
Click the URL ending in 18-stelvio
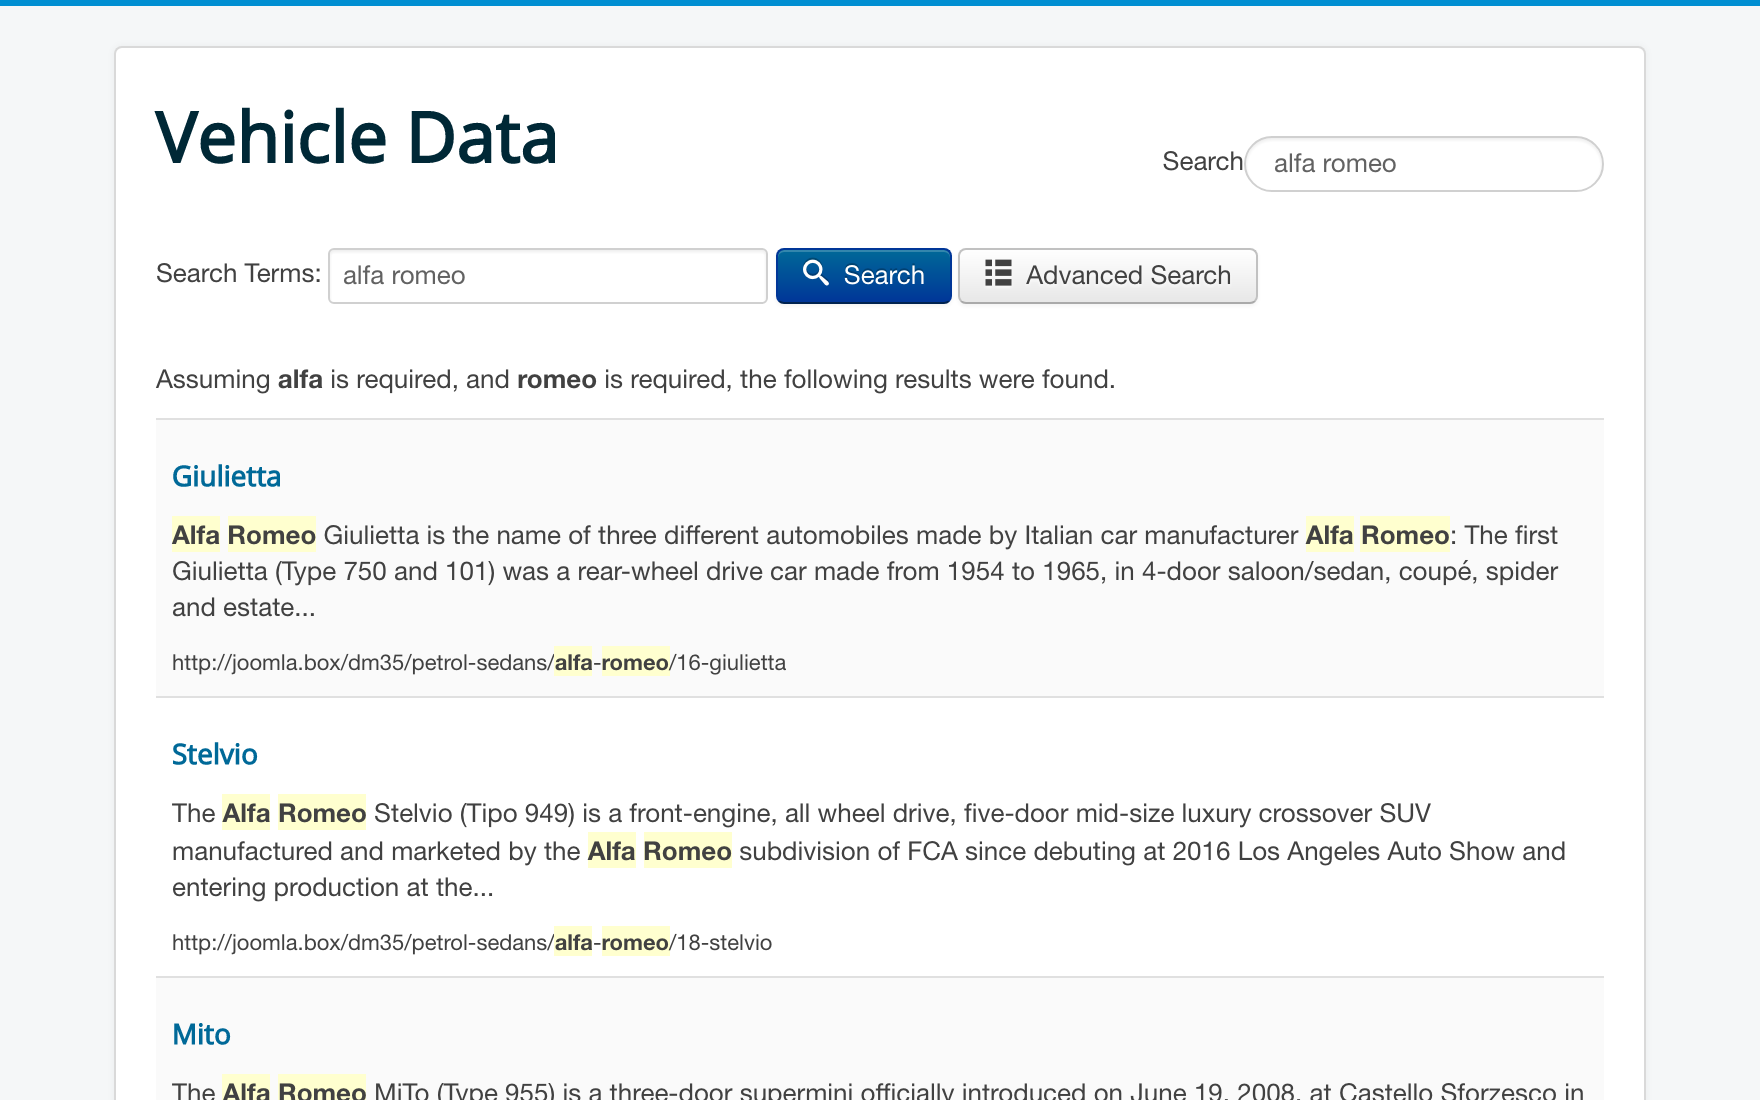pyautogui.click(x=471, y=943)
